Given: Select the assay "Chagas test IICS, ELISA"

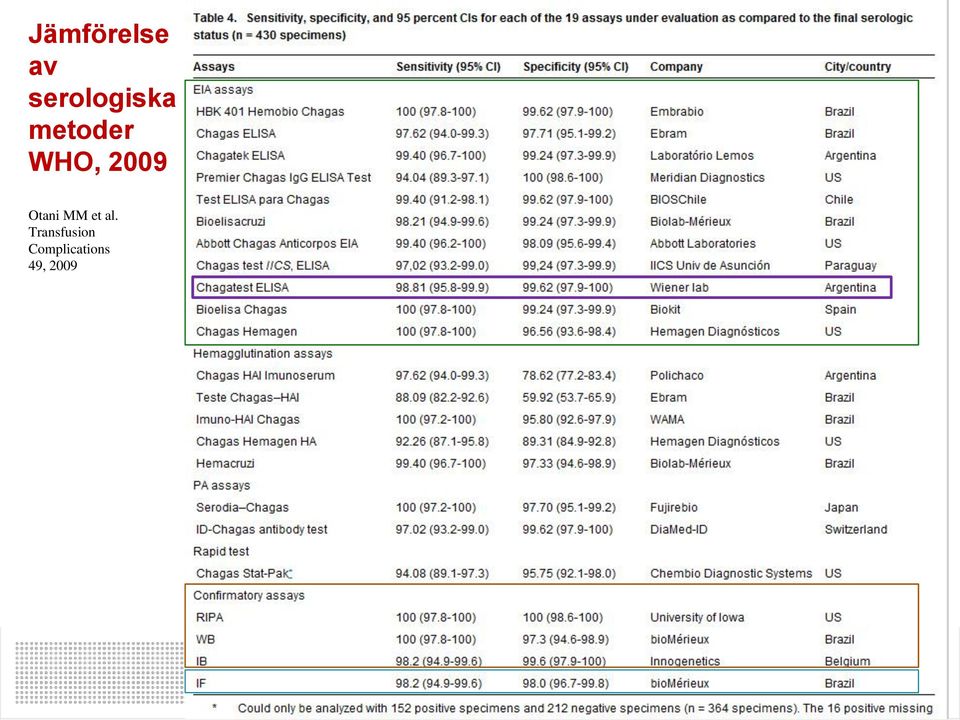Looking at the screenshot, I should (263, 266).
